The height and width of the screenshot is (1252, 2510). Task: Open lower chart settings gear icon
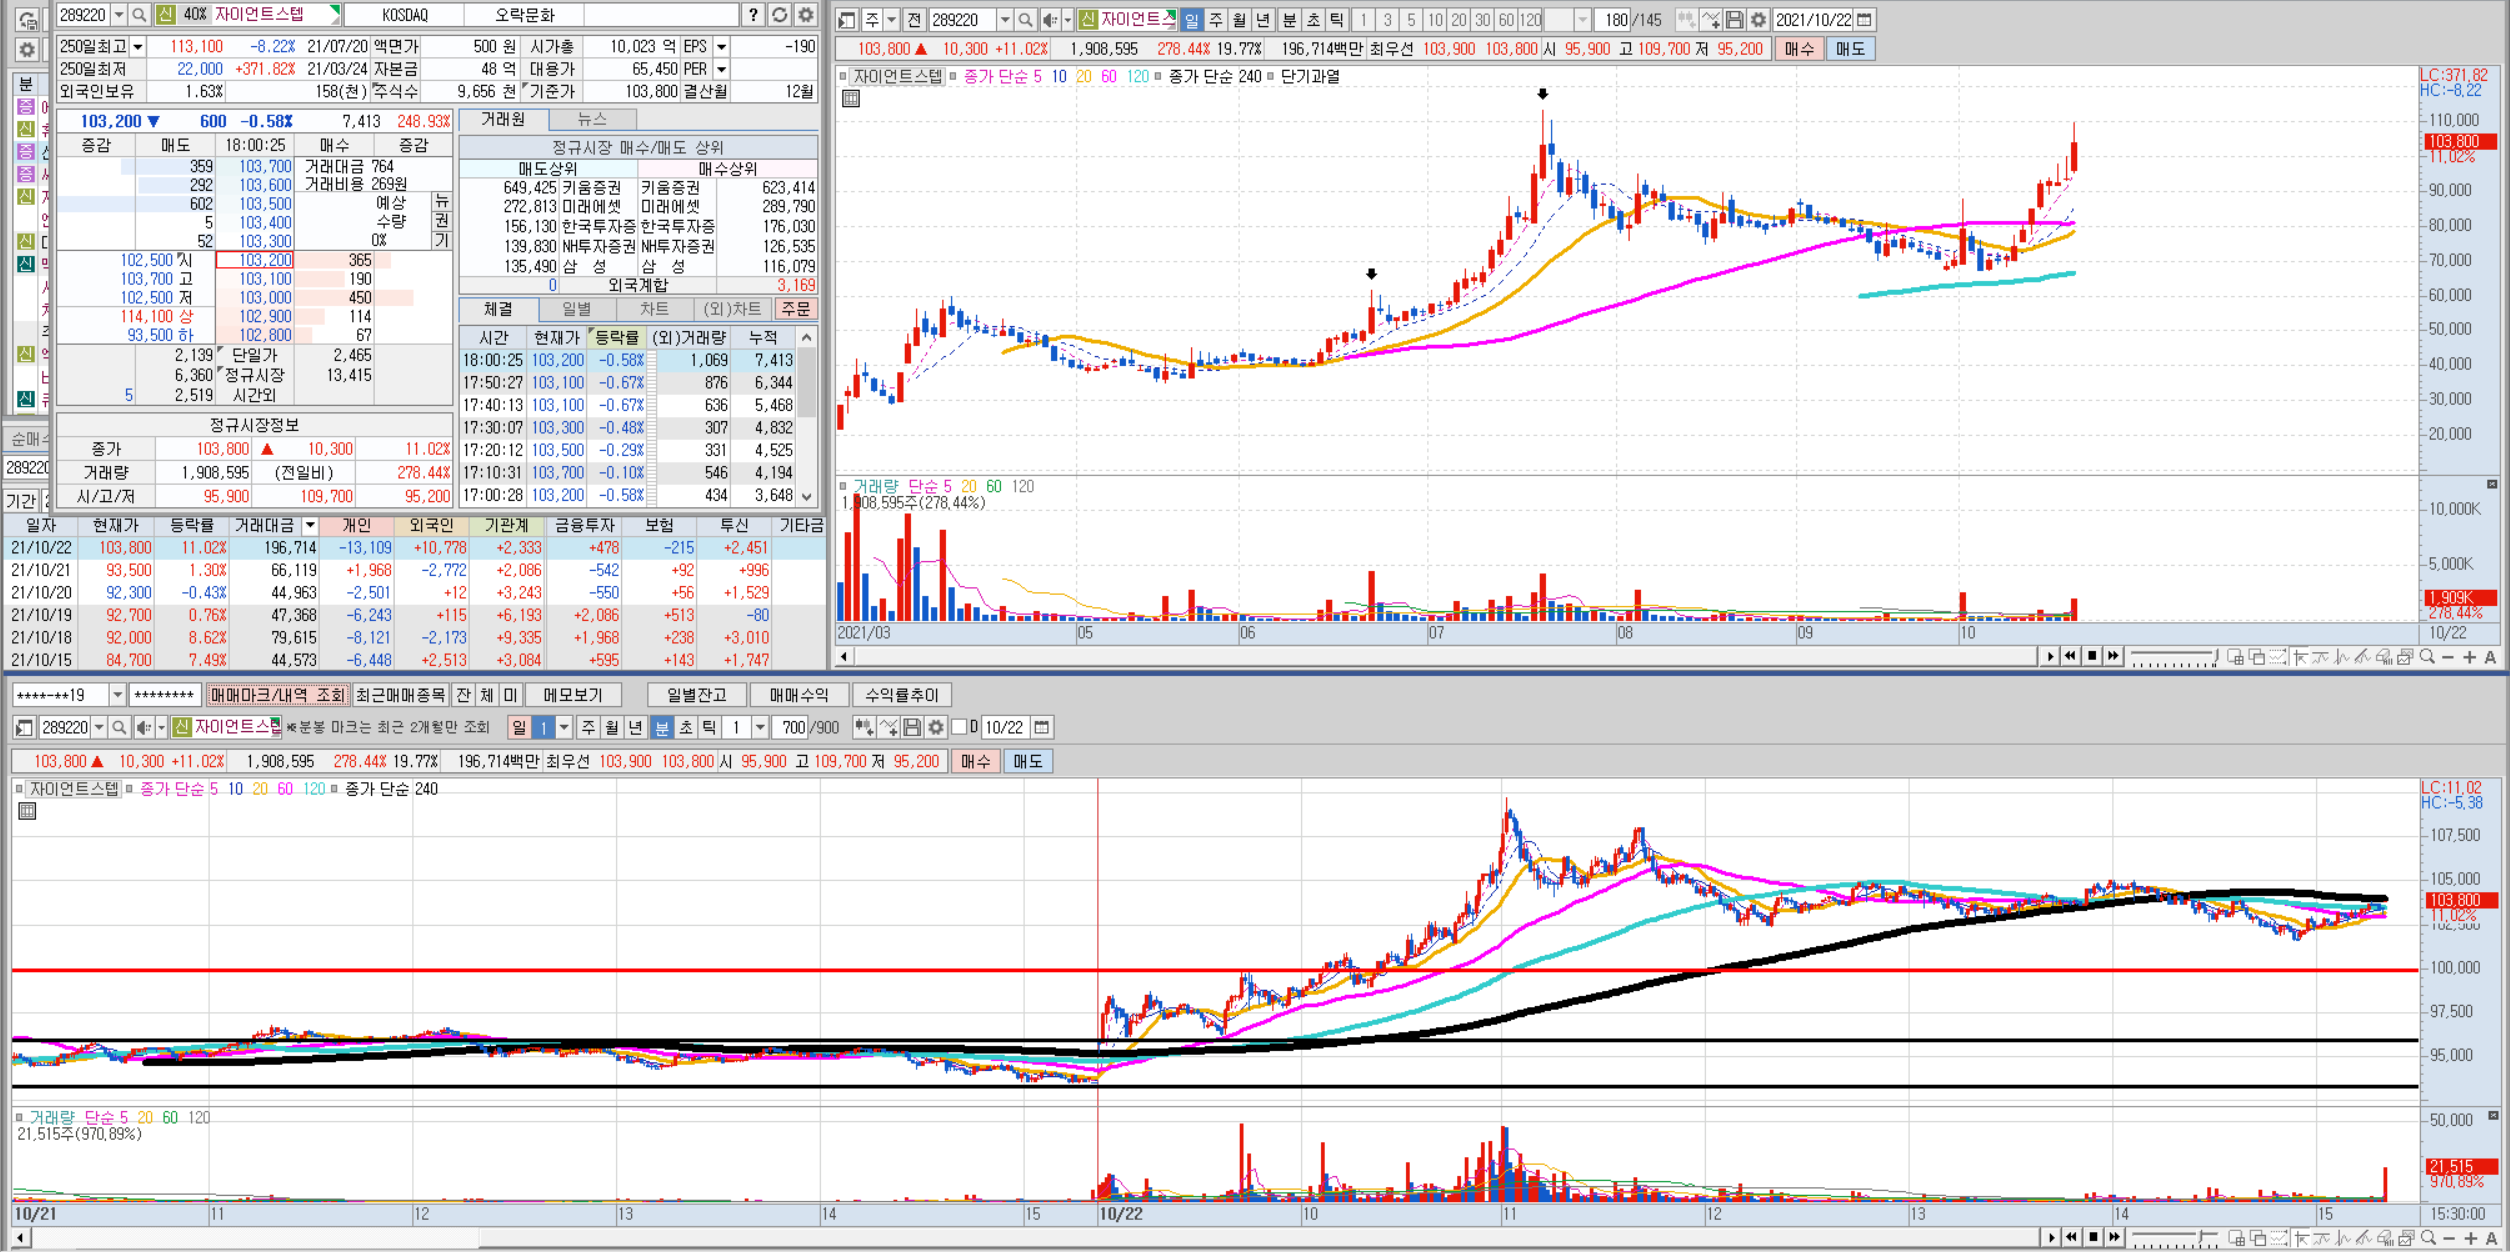point(935,727)
